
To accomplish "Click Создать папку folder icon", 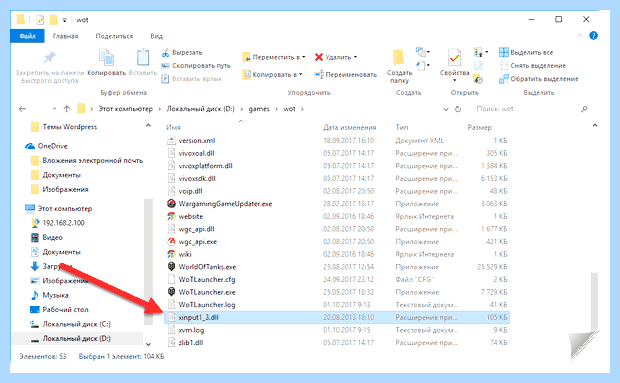I will (399, 58).
